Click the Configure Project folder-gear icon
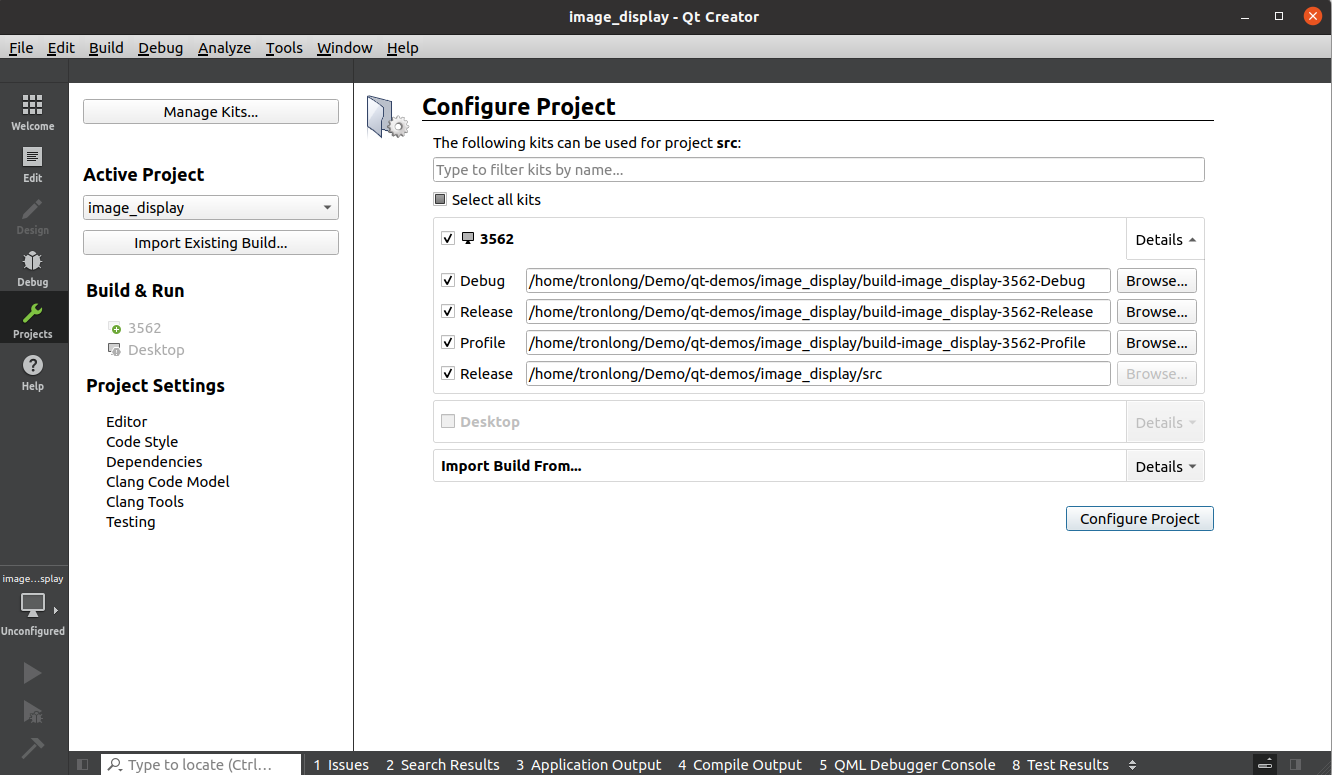Screen dimensions: 1332x775 point(387,116)
